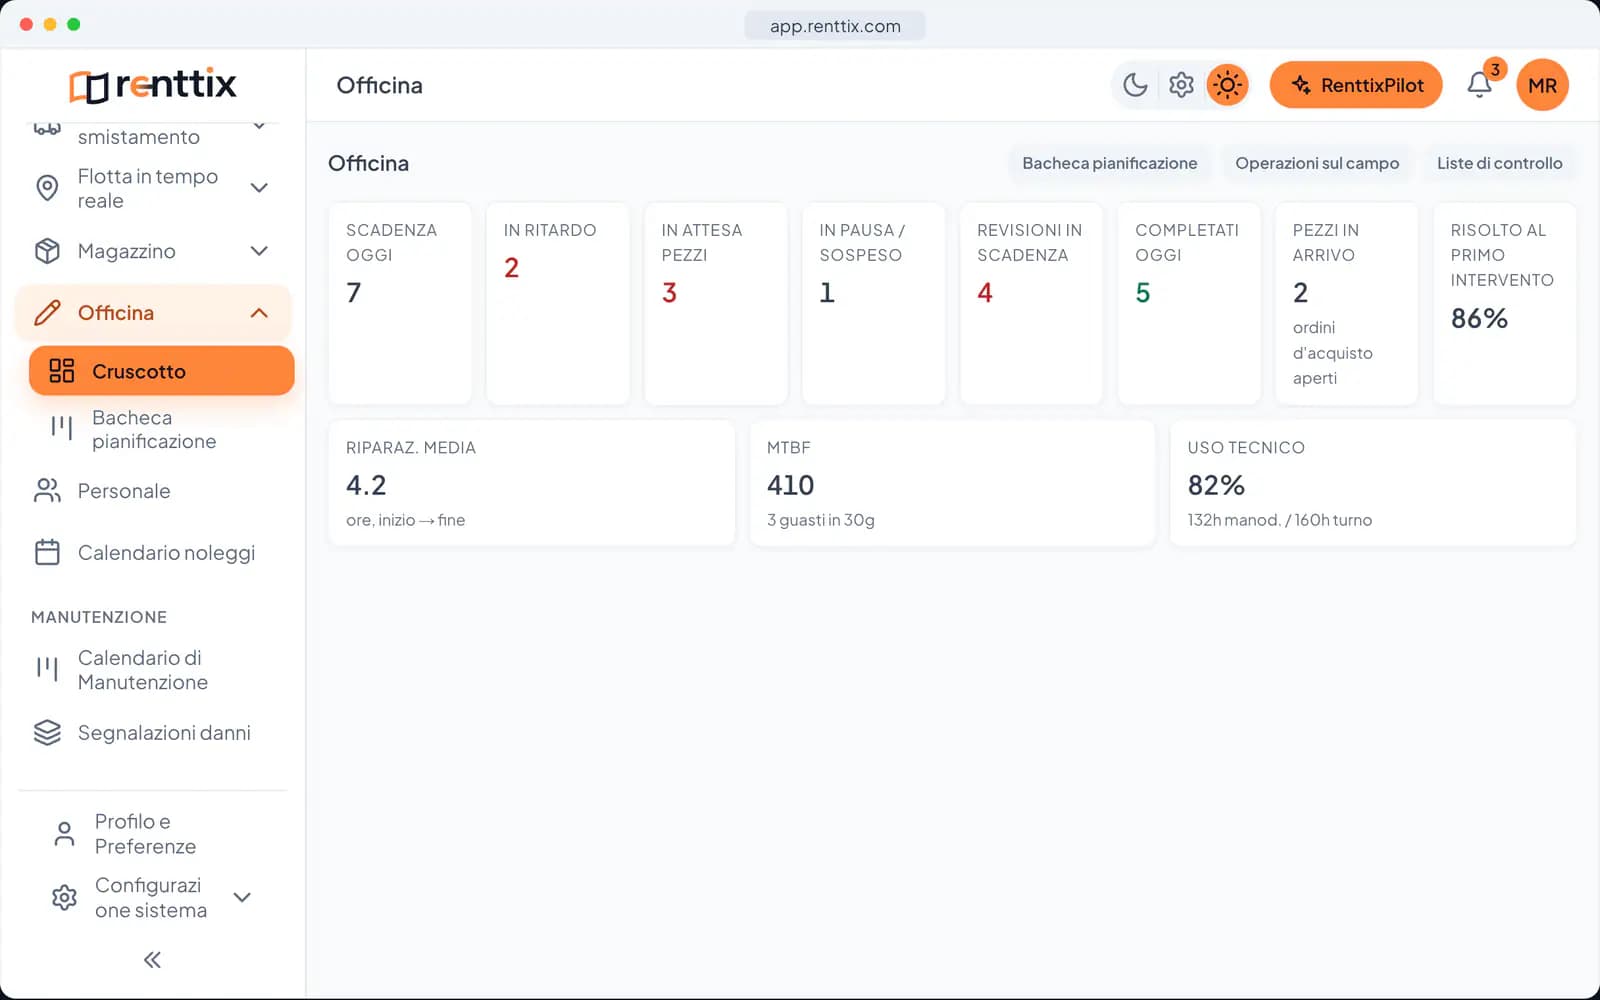Open Calendario di Manutenzione
This screenshot has height=1000, width=1600.
click(x=153, y=670)
